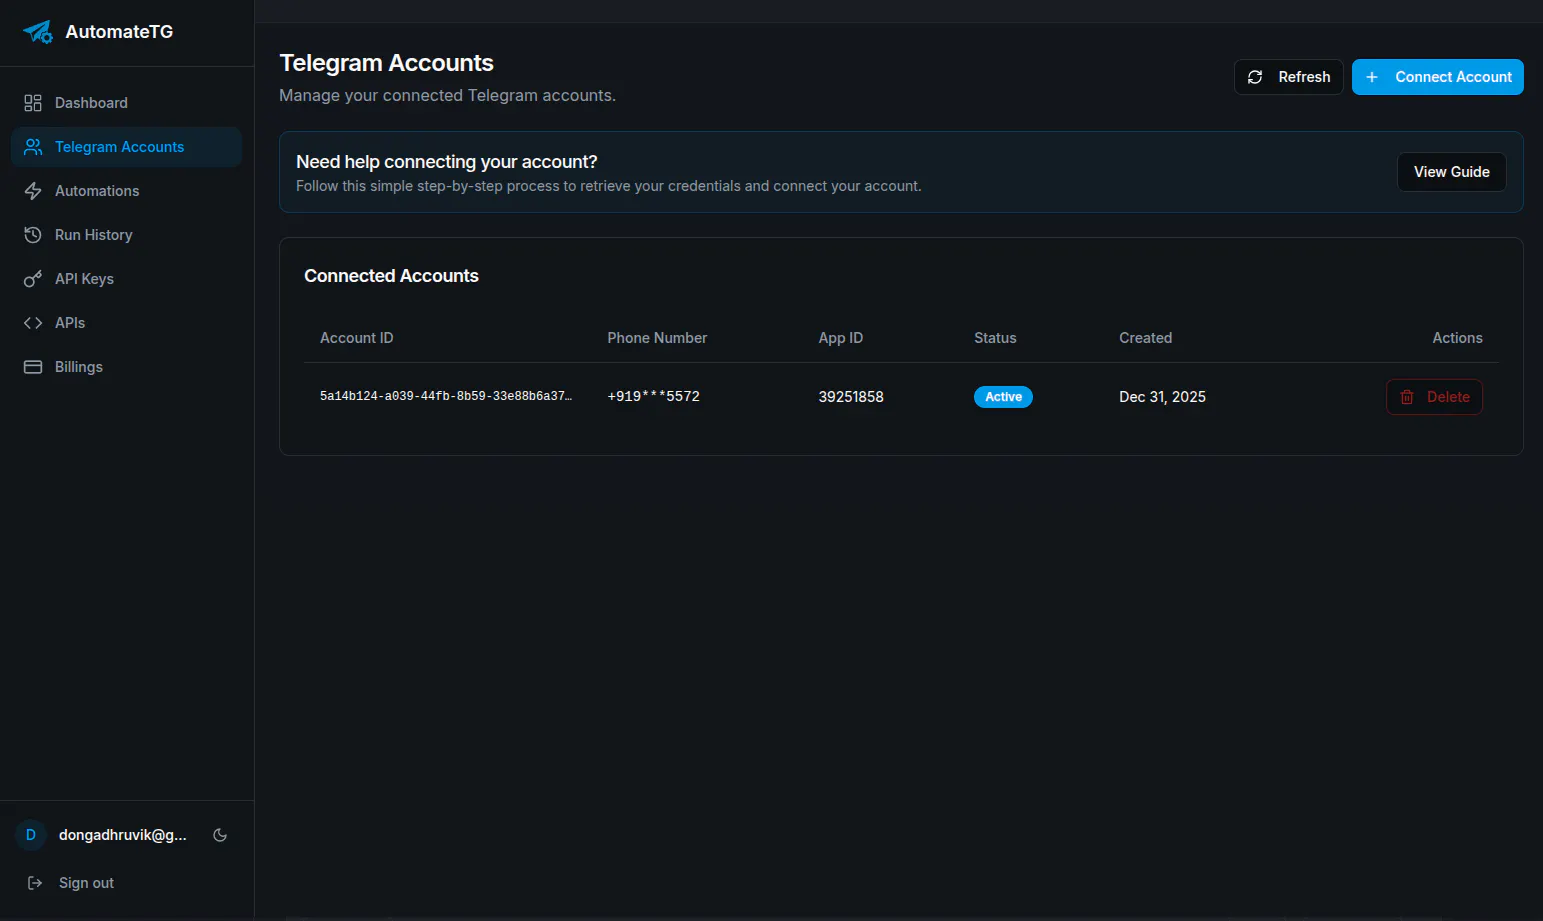Click the App ID column header
1543x921 pixels.
coord(841,338)
